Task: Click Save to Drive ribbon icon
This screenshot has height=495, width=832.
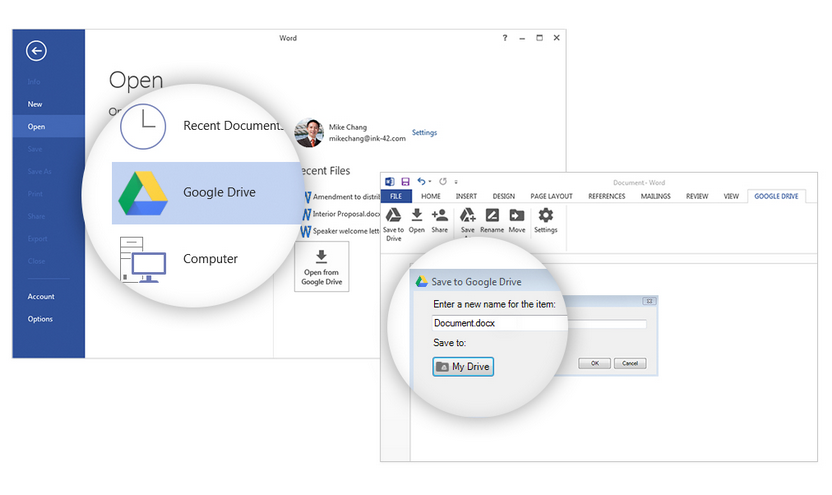Action: pos(393,215)
